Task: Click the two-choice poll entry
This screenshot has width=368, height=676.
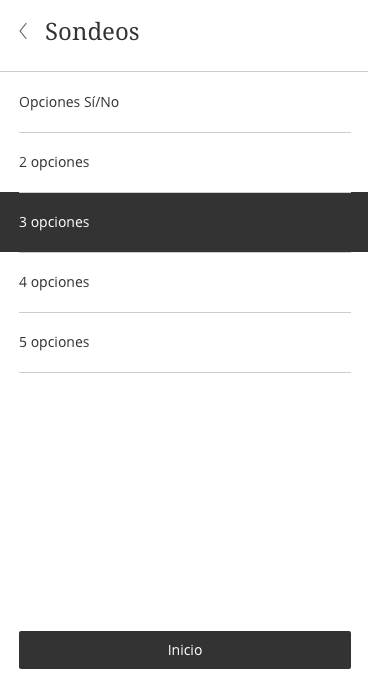Action: [185, 163]
